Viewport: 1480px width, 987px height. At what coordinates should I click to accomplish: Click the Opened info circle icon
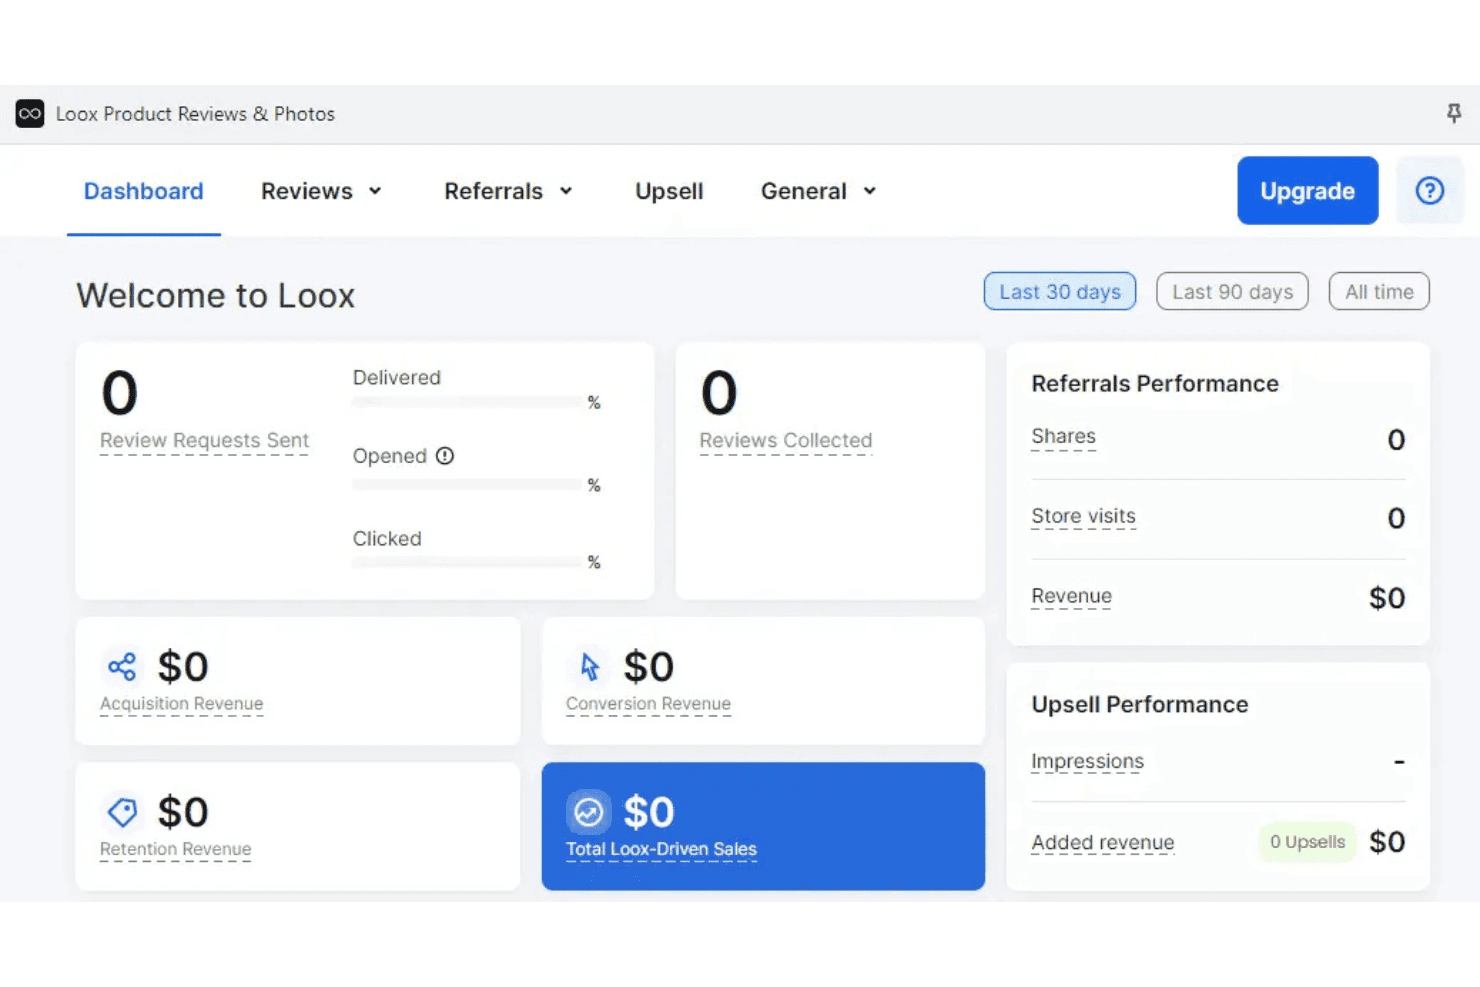click(445, 456)
